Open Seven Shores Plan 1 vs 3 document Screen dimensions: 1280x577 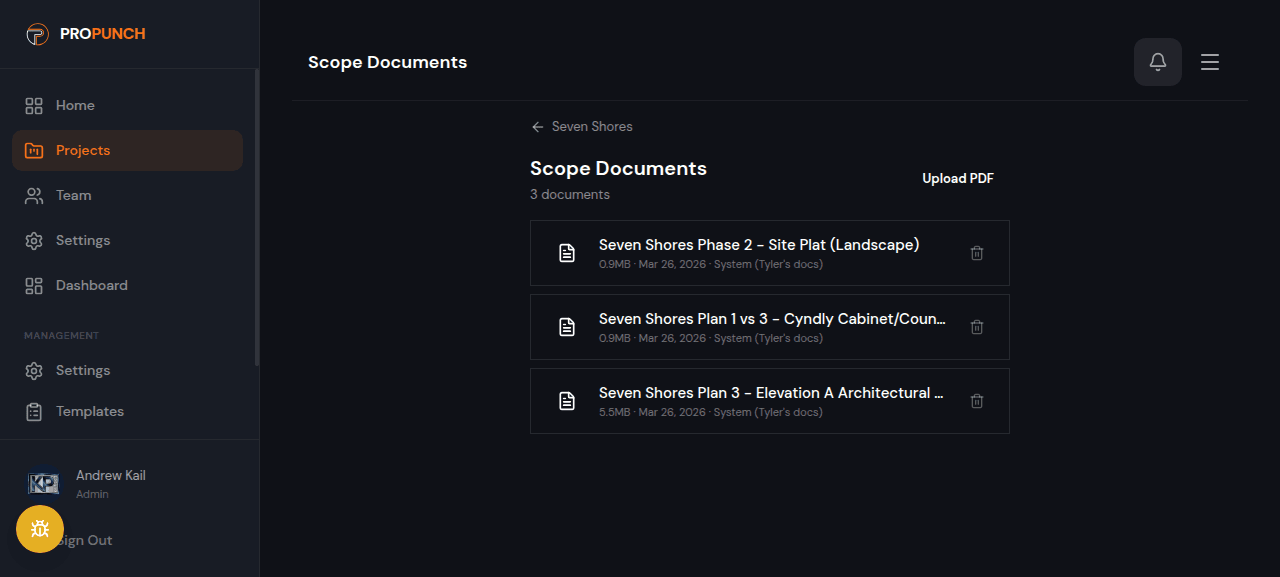point(770,327)
